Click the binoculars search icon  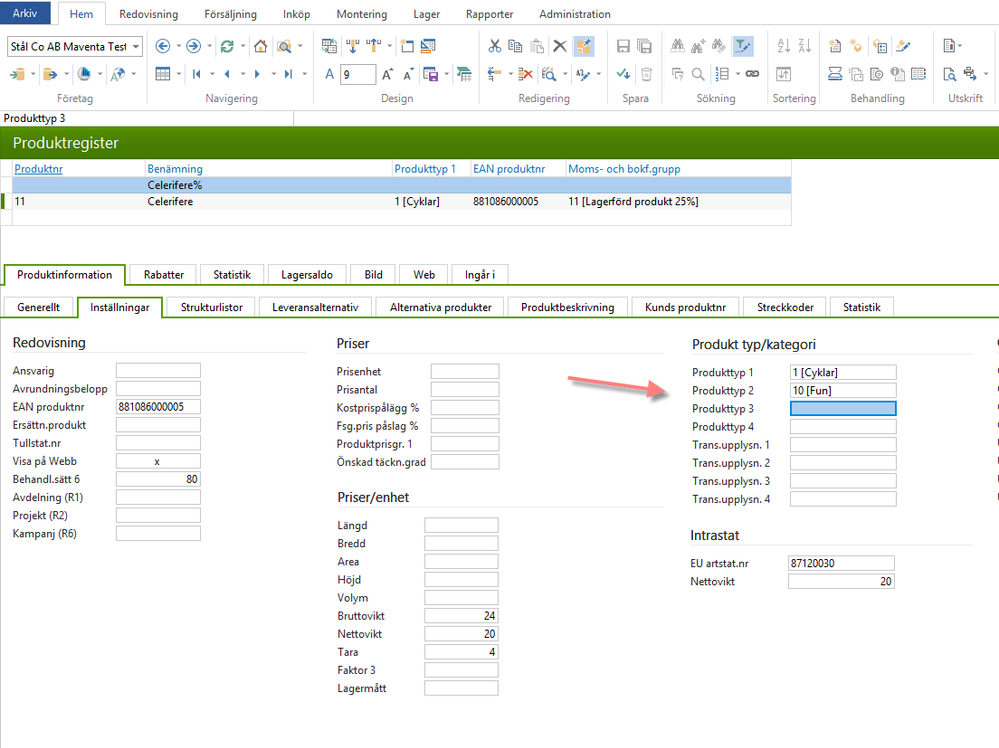(x=678, y=46)
